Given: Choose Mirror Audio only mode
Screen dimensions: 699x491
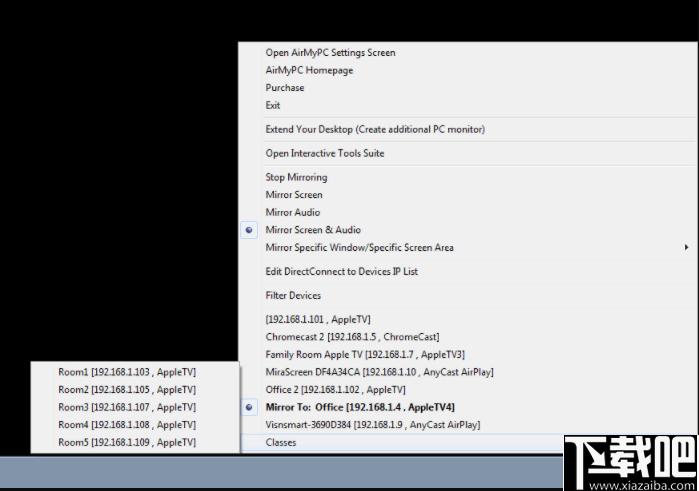Looking at the screenshot, I should (293, 213).
